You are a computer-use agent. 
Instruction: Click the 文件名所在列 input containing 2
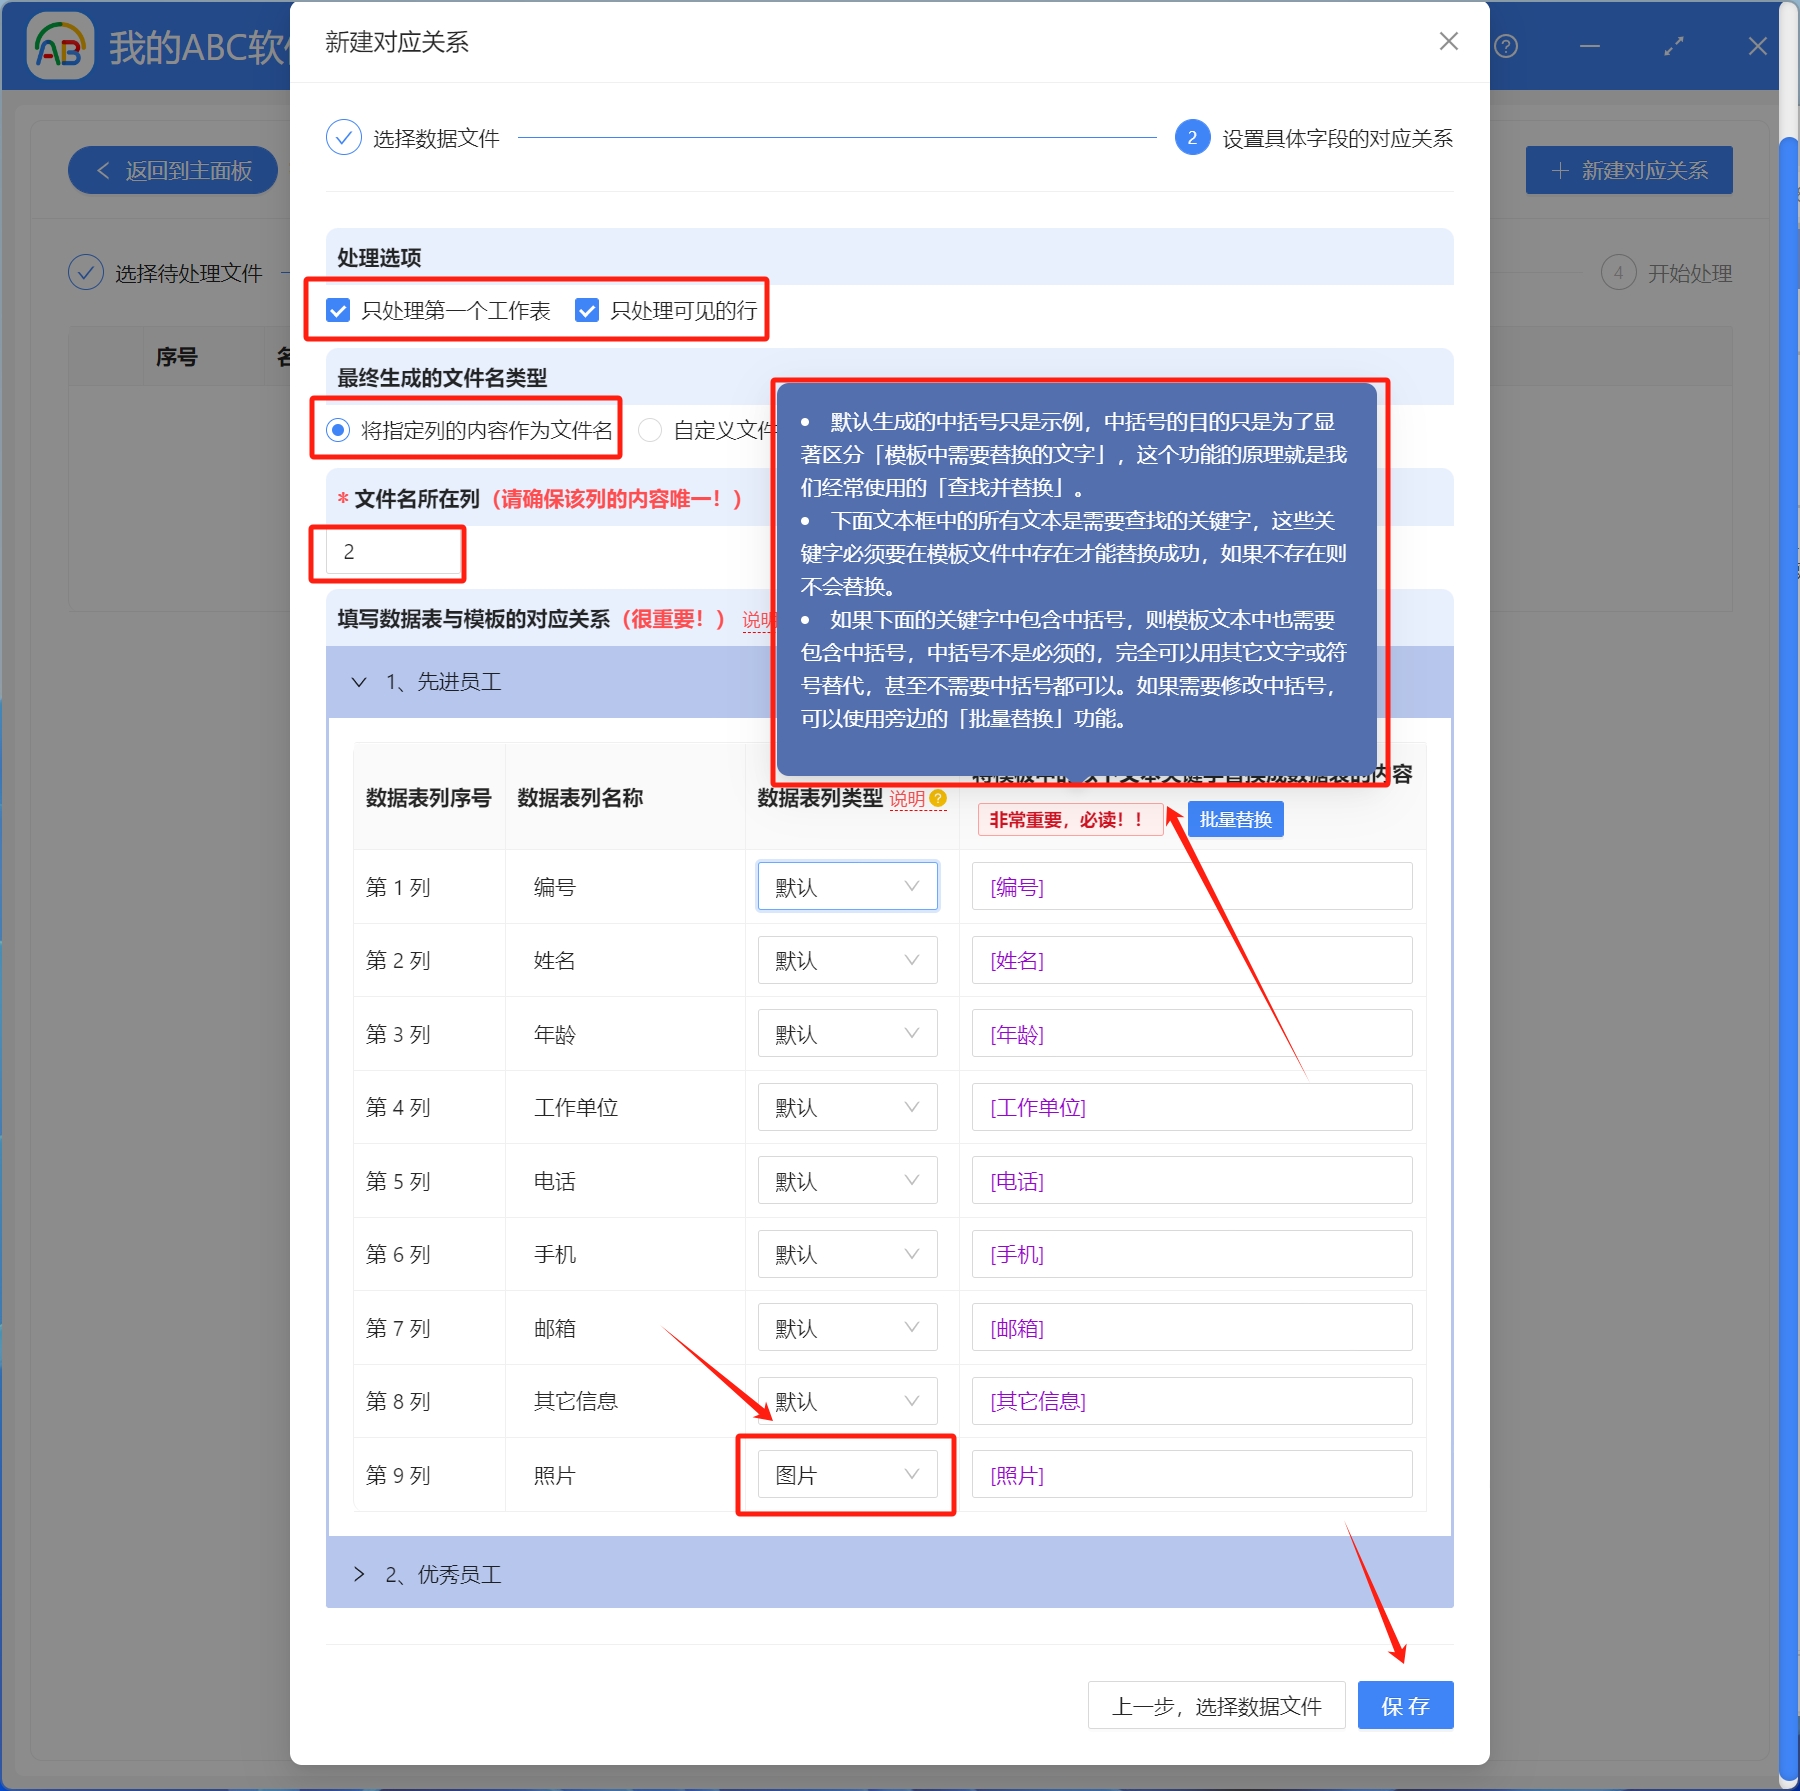point(389,551)
